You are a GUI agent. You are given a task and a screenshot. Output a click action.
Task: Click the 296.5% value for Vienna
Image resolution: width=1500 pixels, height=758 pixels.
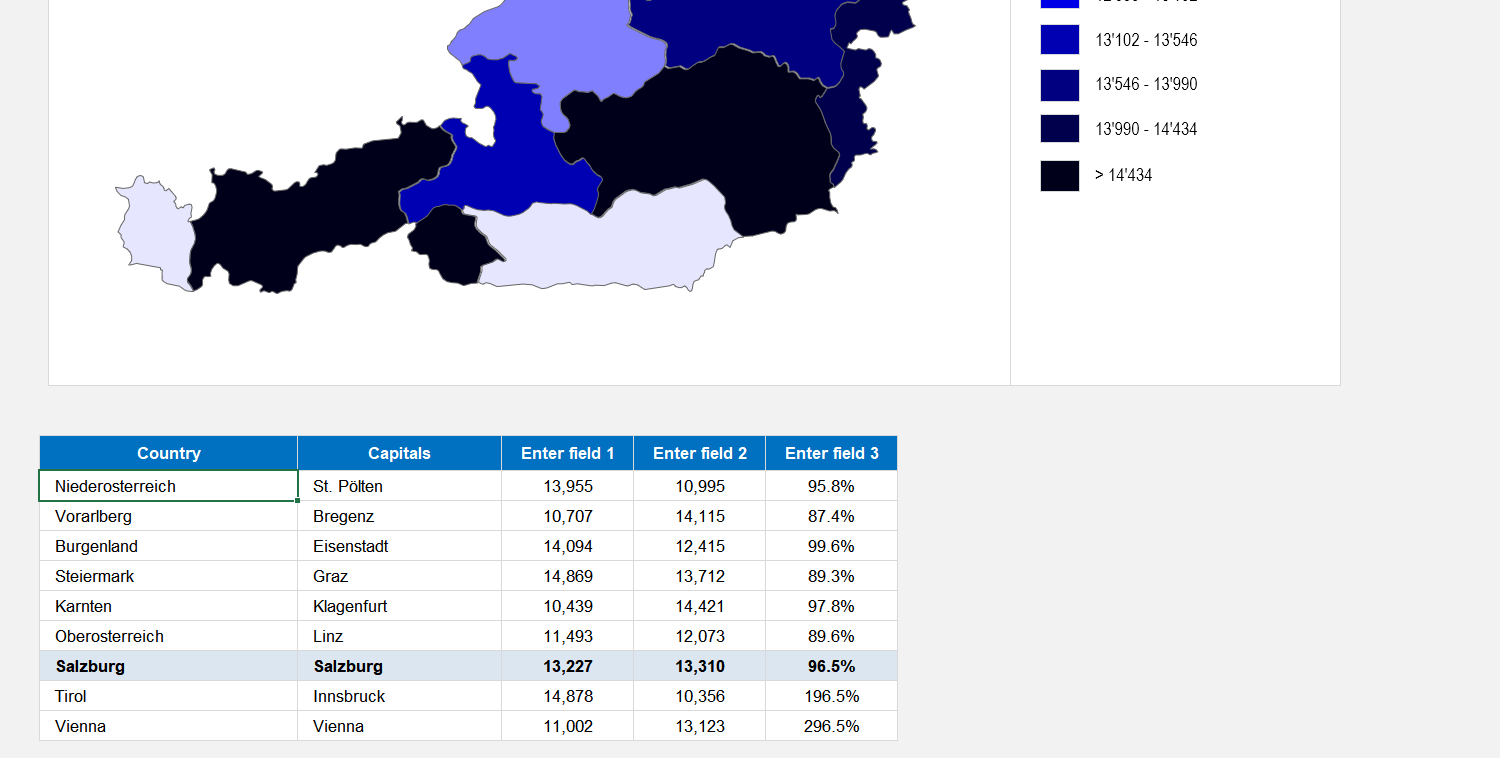tap(831, 726)
